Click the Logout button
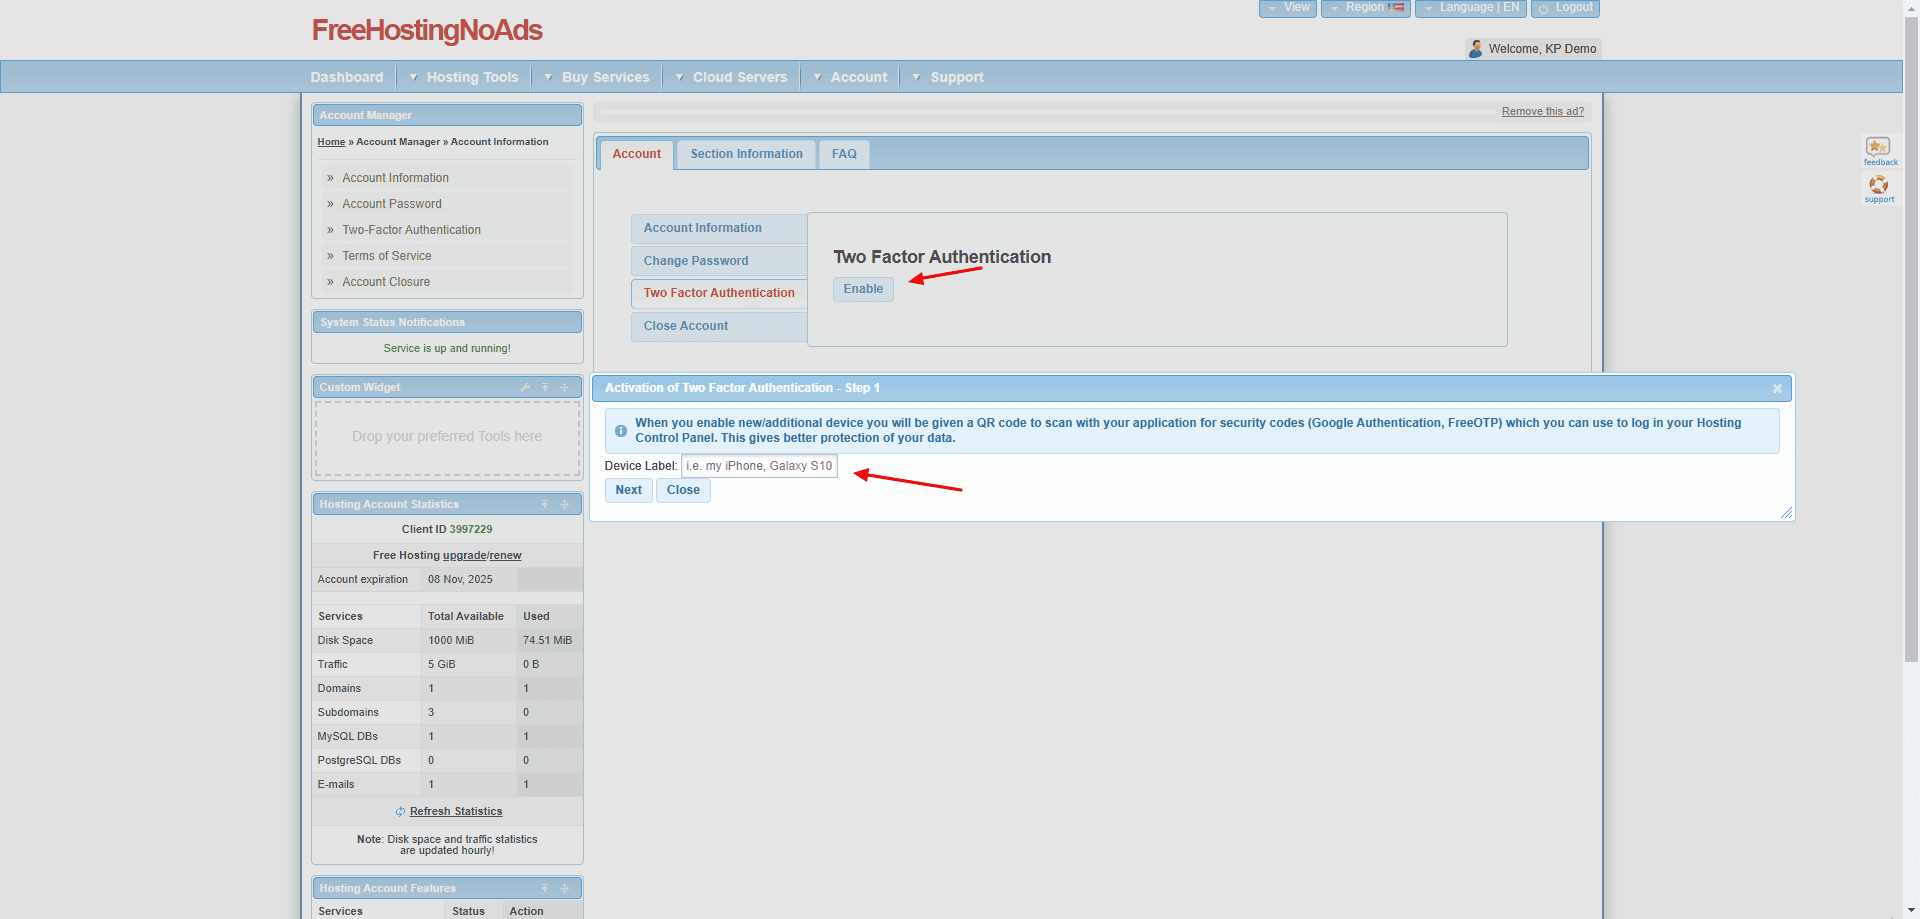The image size is (1920, 919). (x=1565, y=8)
